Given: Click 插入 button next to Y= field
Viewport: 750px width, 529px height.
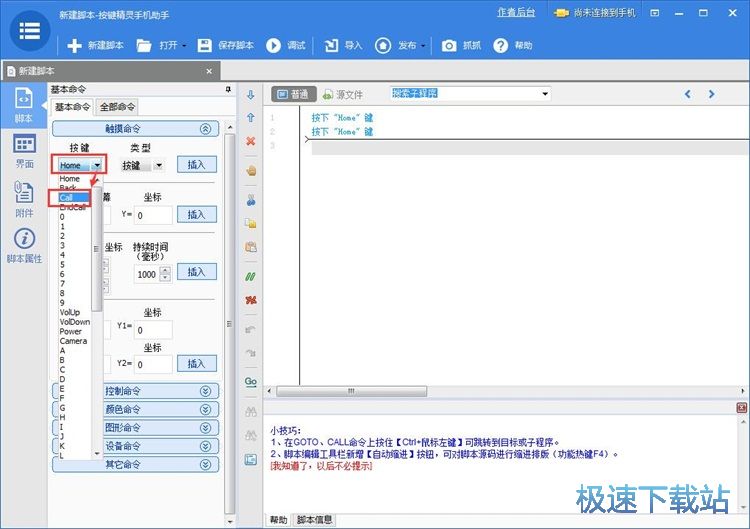Looking at the screenshot, I should click(x=197, y=214).
